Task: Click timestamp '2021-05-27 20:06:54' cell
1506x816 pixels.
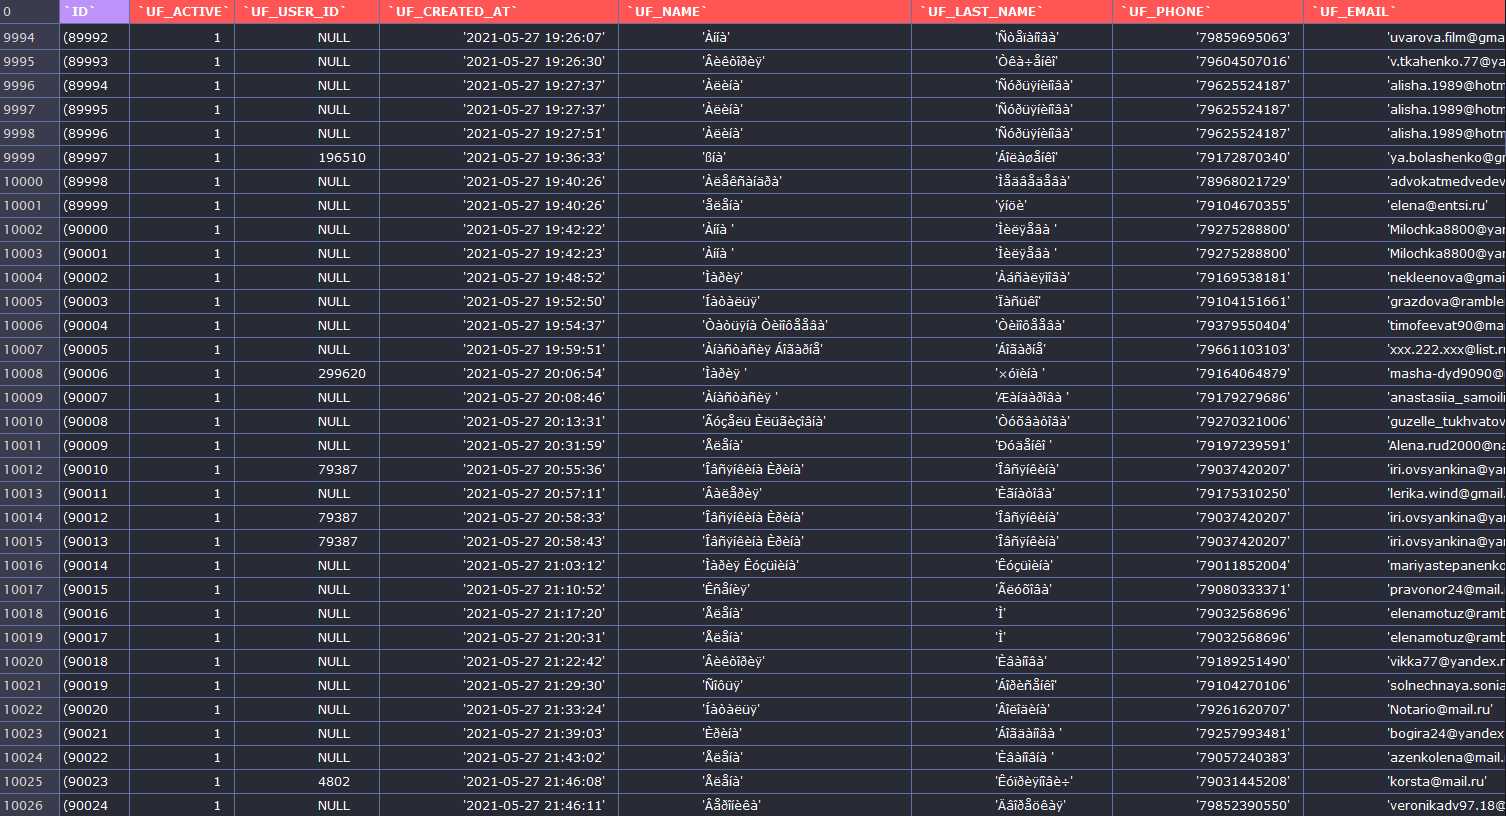Action: tap(499, 373)
